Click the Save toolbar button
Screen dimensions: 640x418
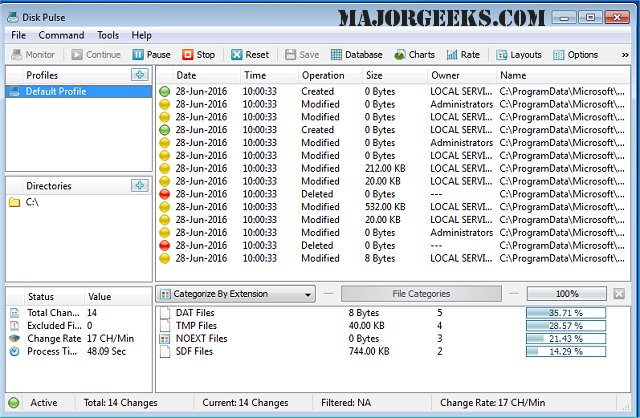pos(302,55)
